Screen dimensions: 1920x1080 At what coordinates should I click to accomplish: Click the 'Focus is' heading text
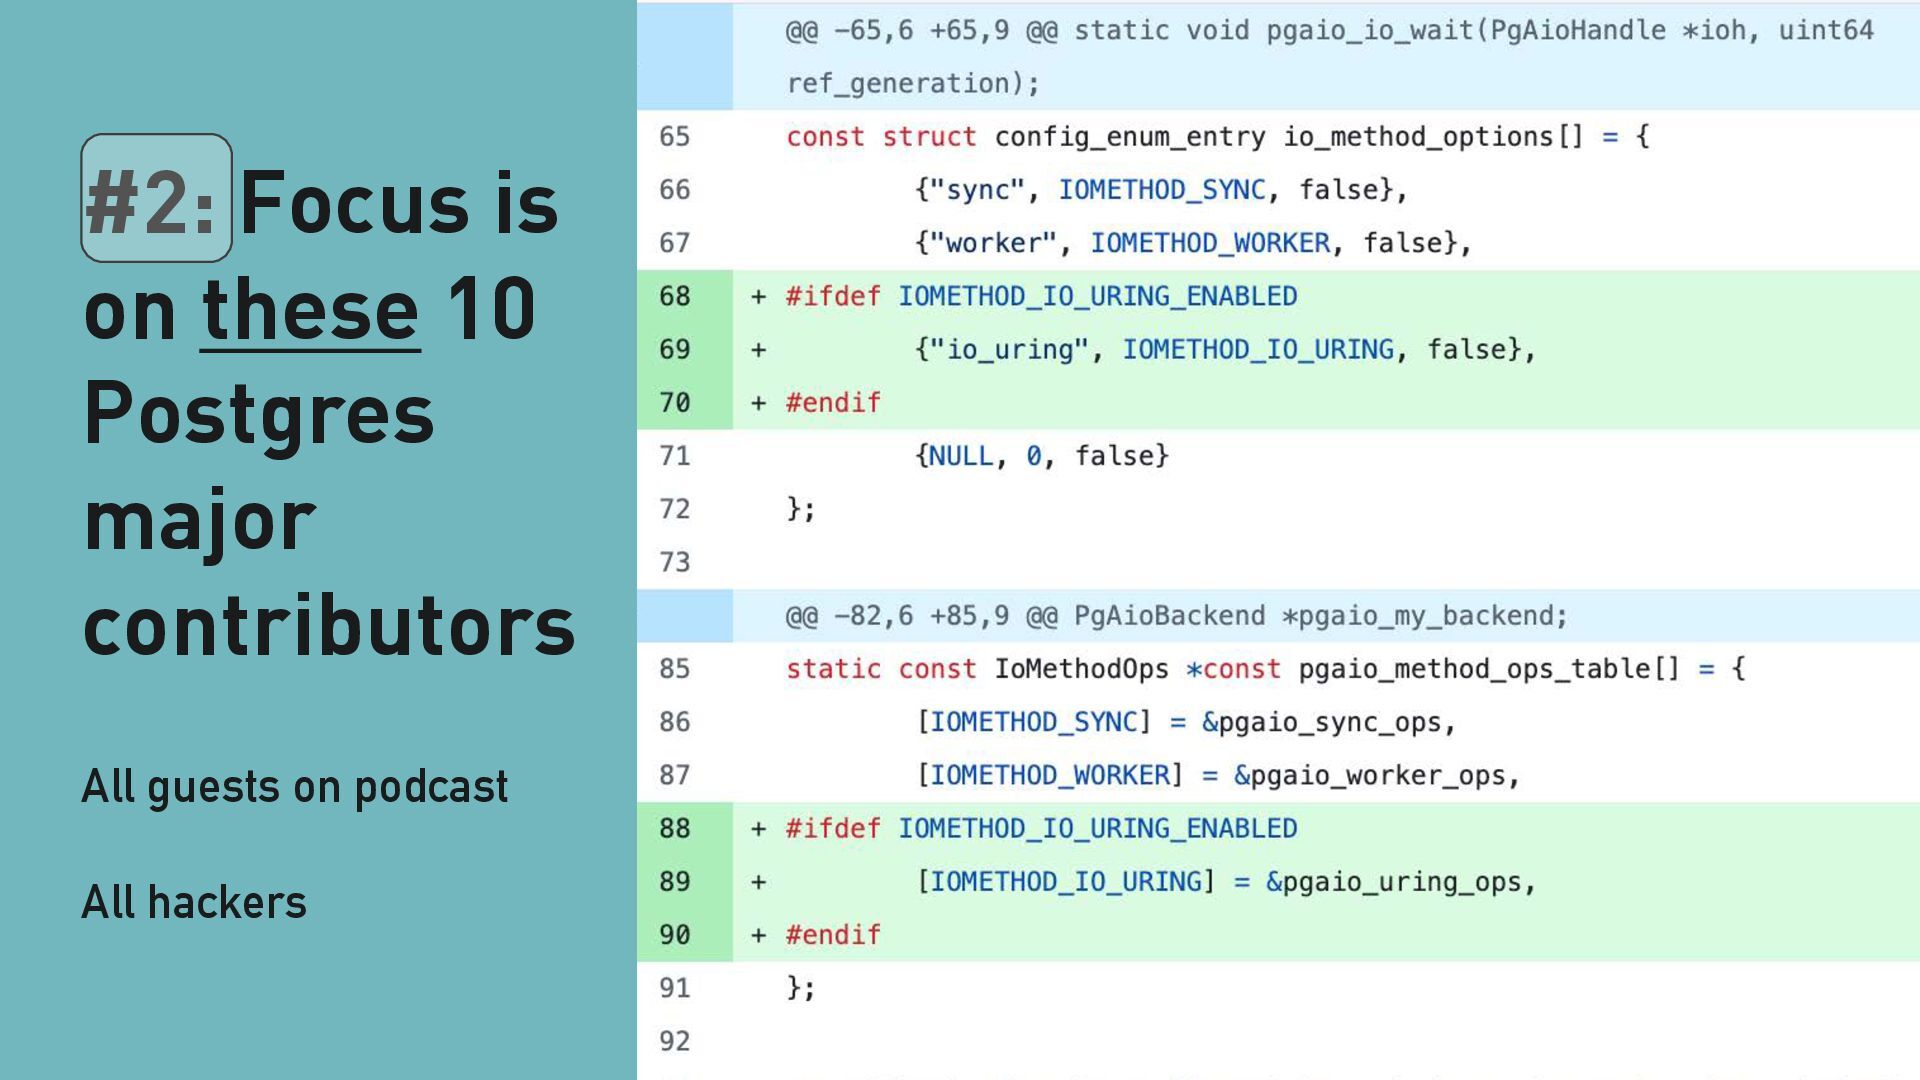pyautogui.click(x=399, y=203)
